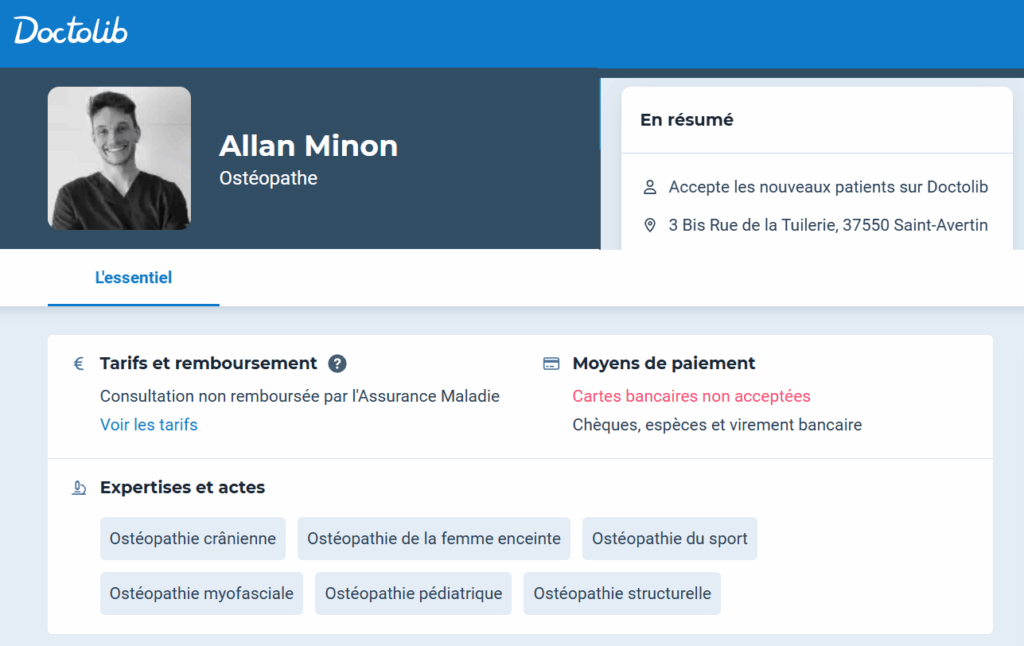
Task: Click the location pin icon by the address
Action: (x=650, y=225)
